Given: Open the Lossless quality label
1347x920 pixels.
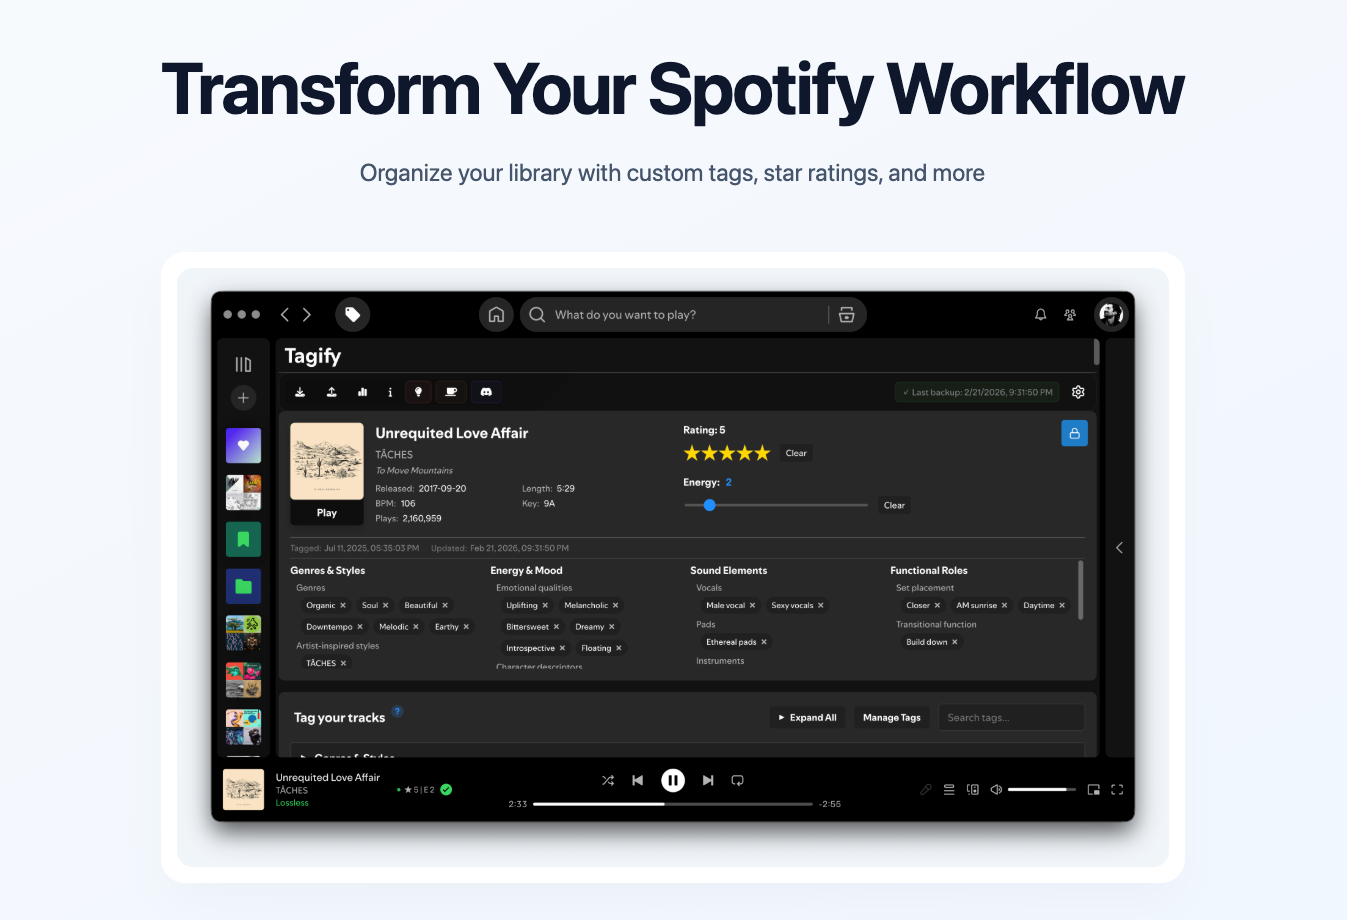Looking at the screenshot, I should [292, 803].
